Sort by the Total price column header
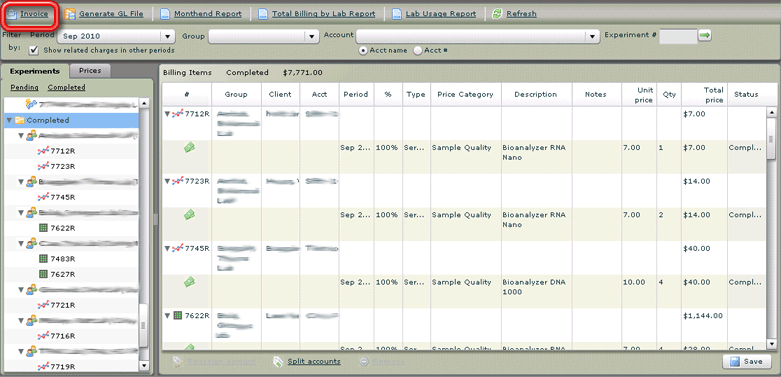 [x=704, y=95]
